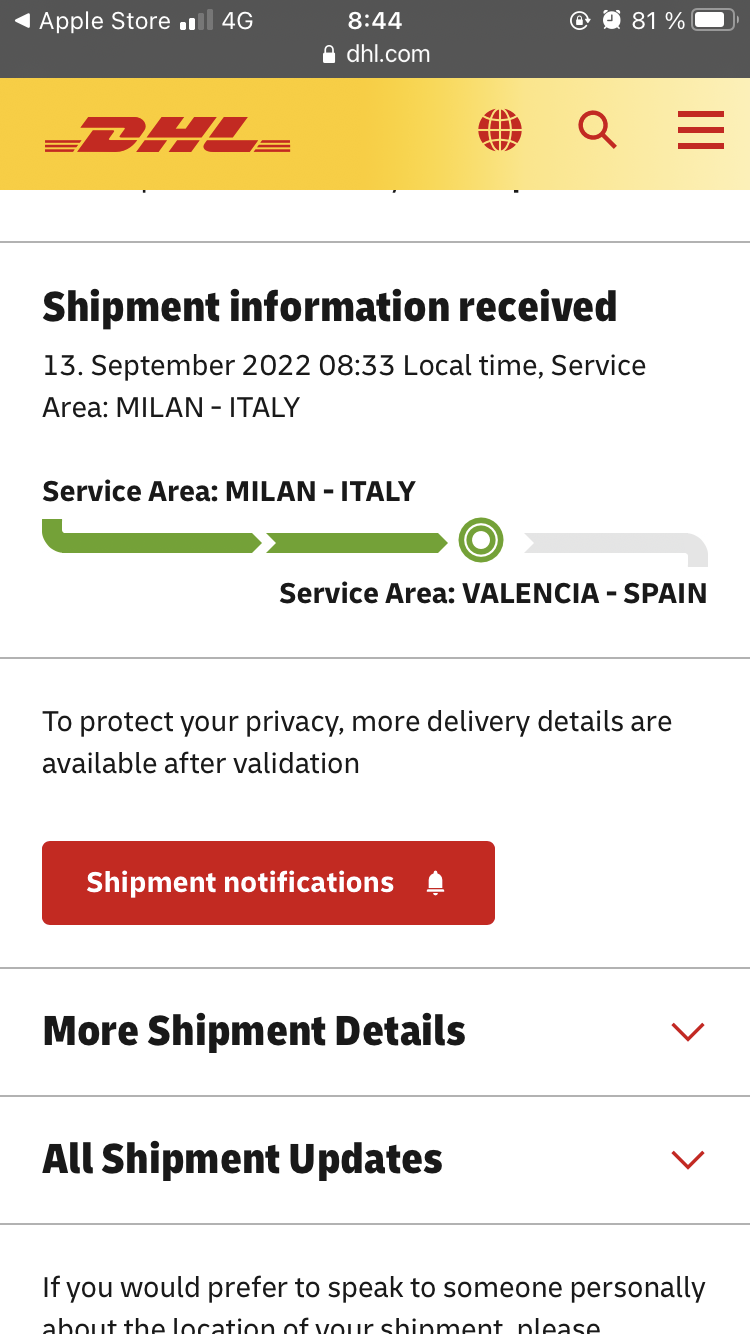Tap the bell icon in Shipment notifications
Screen dimensions: 750x1334
pos(435,883)
